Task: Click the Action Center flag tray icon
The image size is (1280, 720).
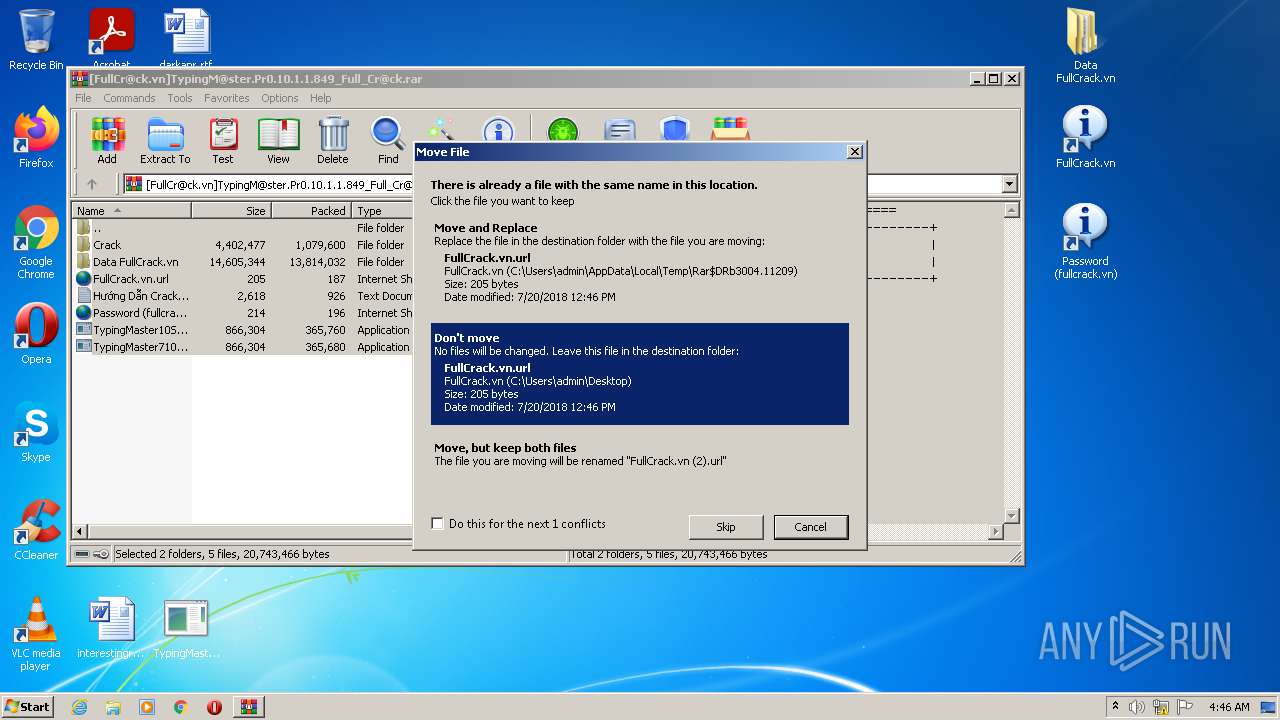Action: 1185,707
